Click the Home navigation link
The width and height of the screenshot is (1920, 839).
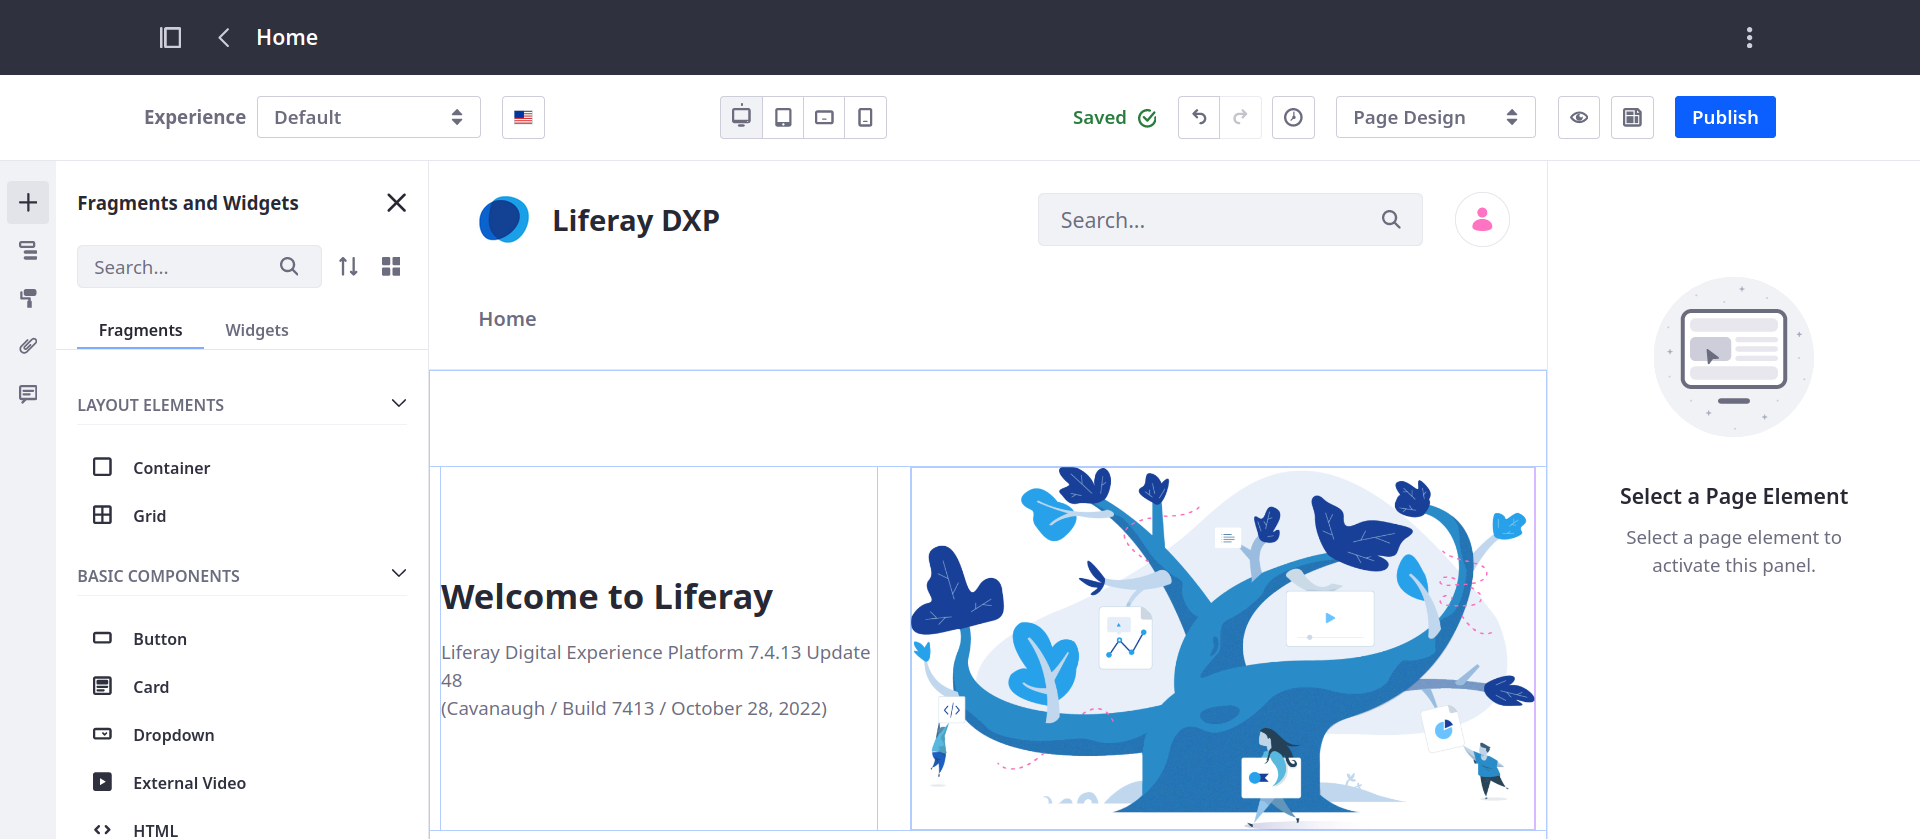pos(507,319)
